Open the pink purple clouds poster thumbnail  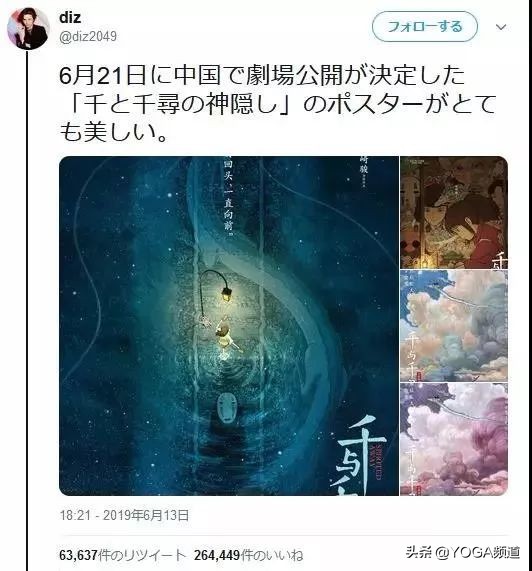[454, 440]
